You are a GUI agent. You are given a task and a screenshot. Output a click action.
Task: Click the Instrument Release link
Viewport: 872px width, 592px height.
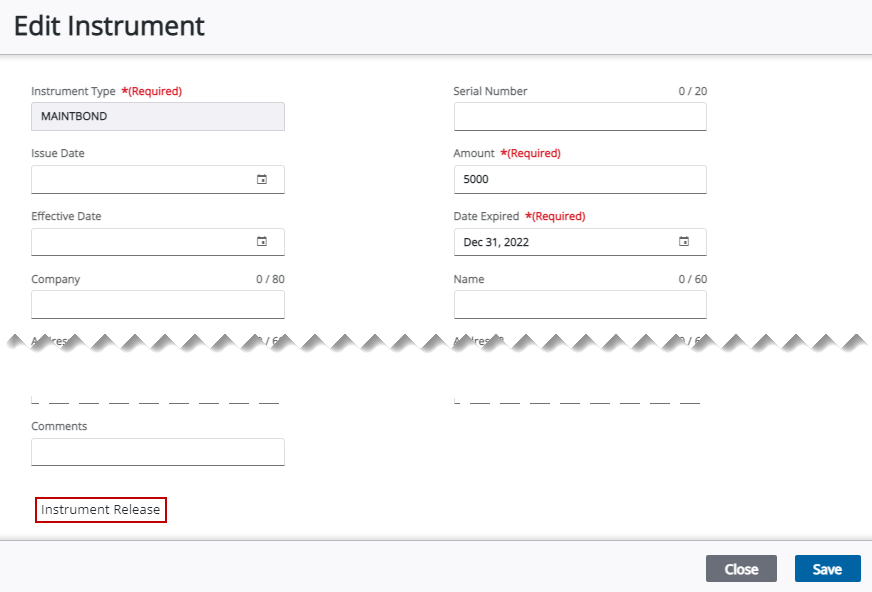click(100, 510)
